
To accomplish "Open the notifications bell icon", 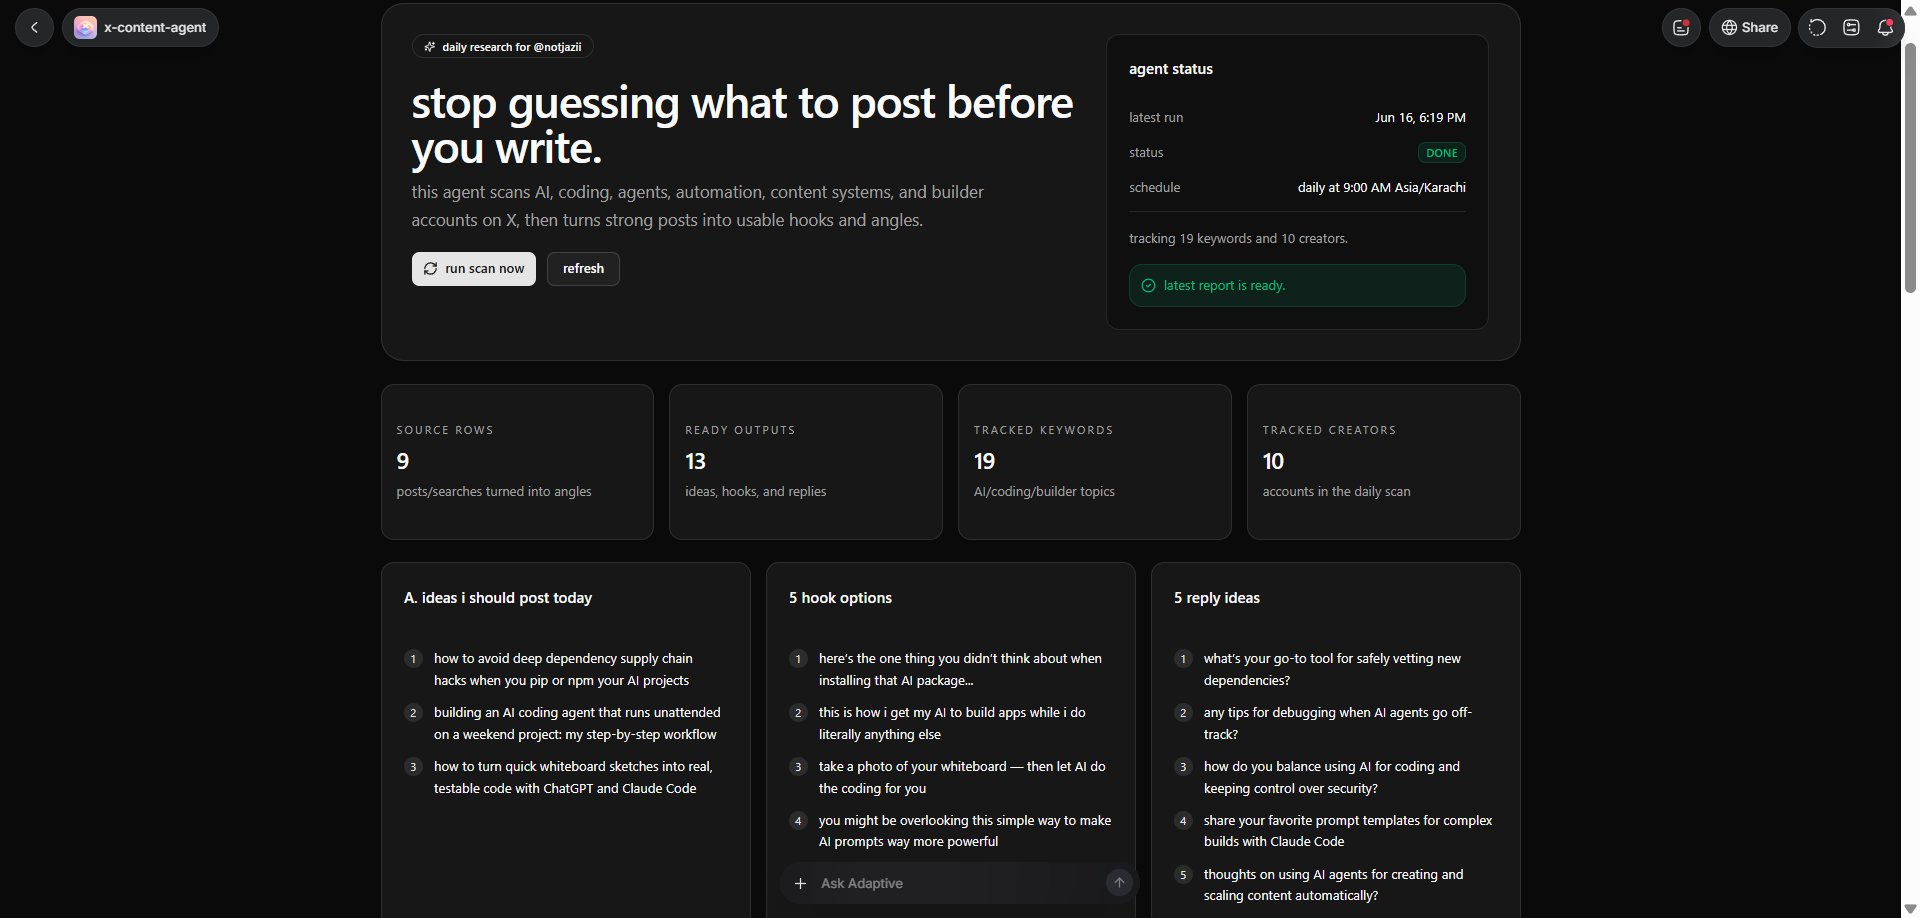I will [x=1885, y=28].
